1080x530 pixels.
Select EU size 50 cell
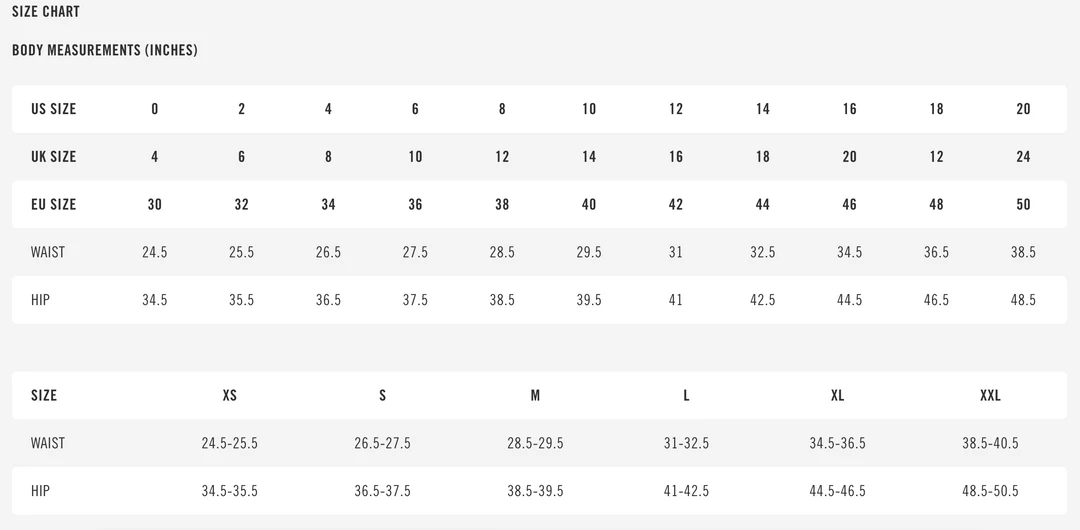pos(1023,205)
